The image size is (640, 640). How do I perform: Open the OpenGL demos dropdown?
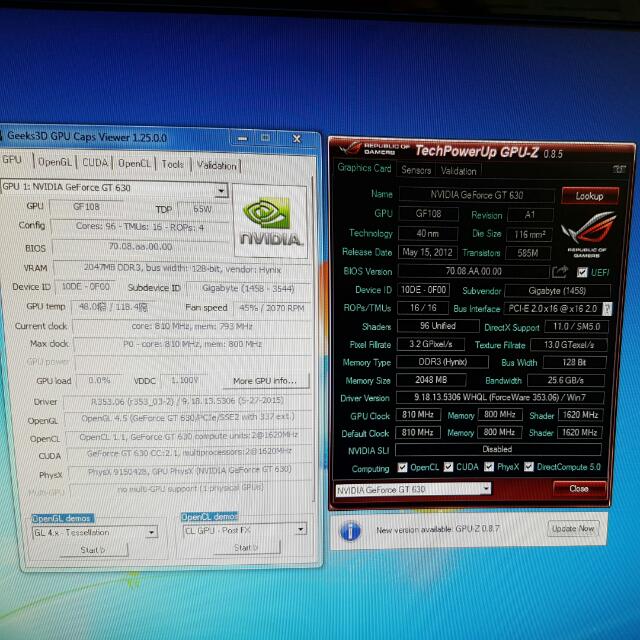click(151, 532)
